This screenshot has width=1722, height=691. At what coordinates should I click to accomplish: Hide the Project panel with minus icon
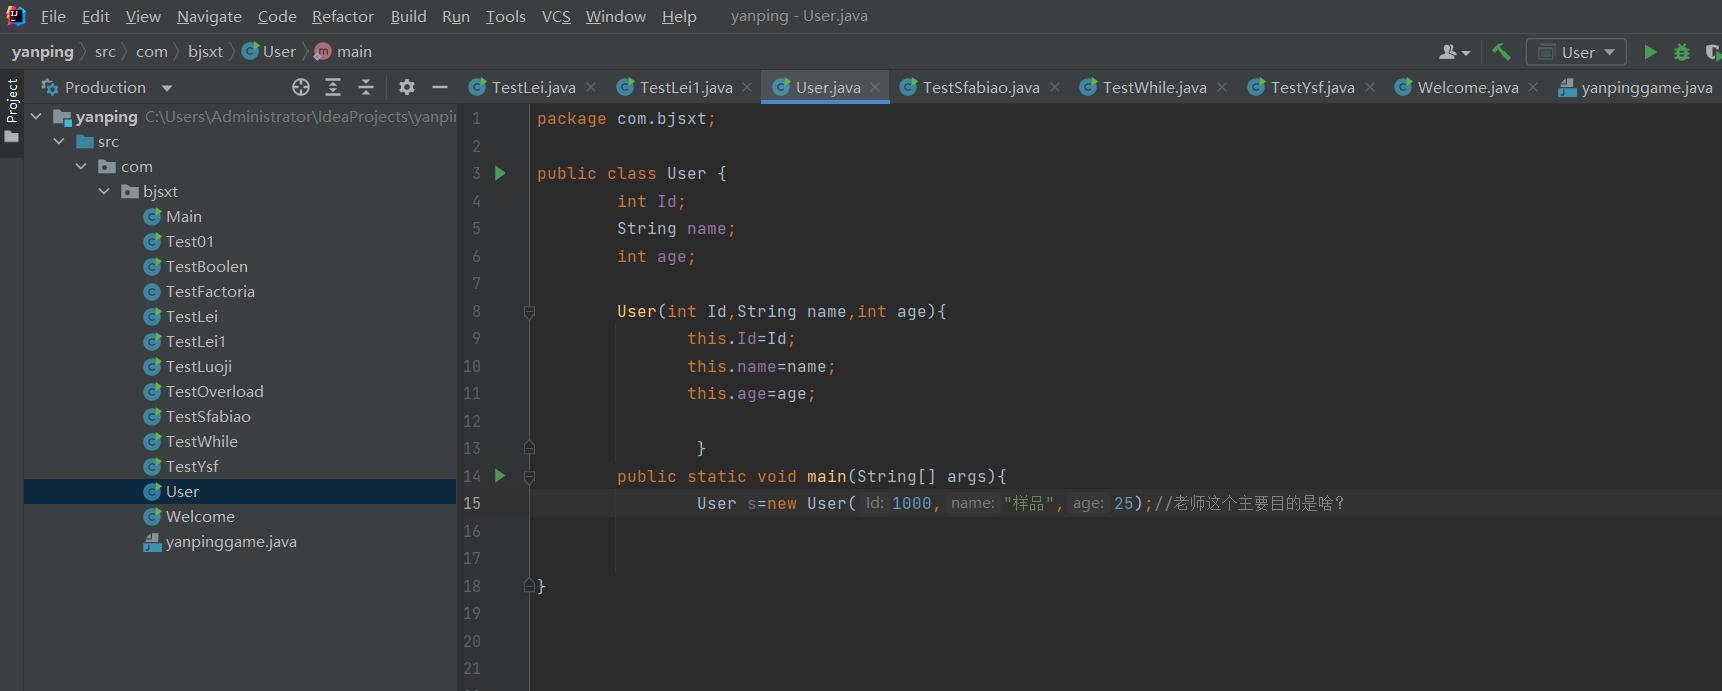pos(439,87)
